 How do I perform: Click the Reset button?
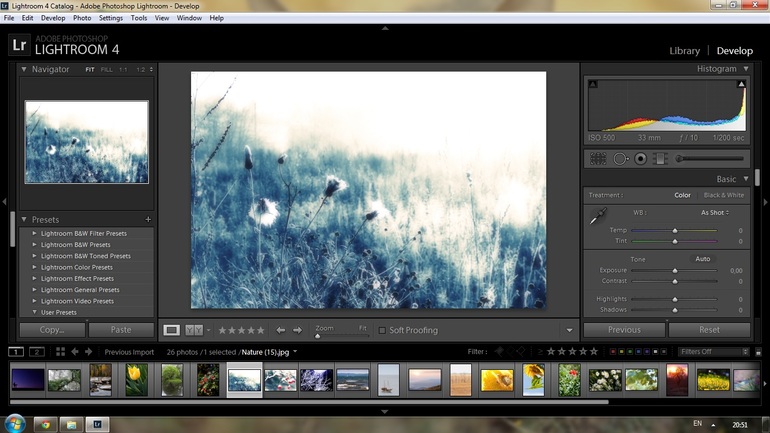pyautogui.click(x=709, y=329)
